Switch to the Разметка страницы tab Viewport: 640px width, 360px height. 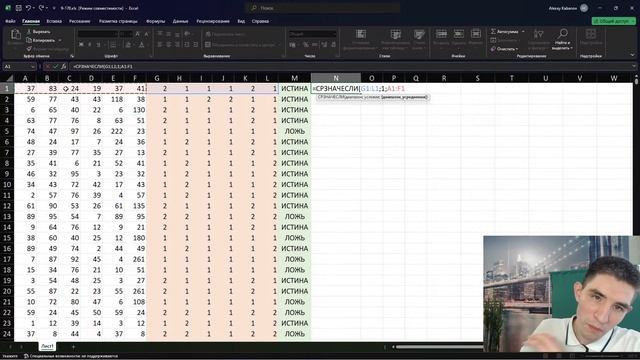pos(118,21)
